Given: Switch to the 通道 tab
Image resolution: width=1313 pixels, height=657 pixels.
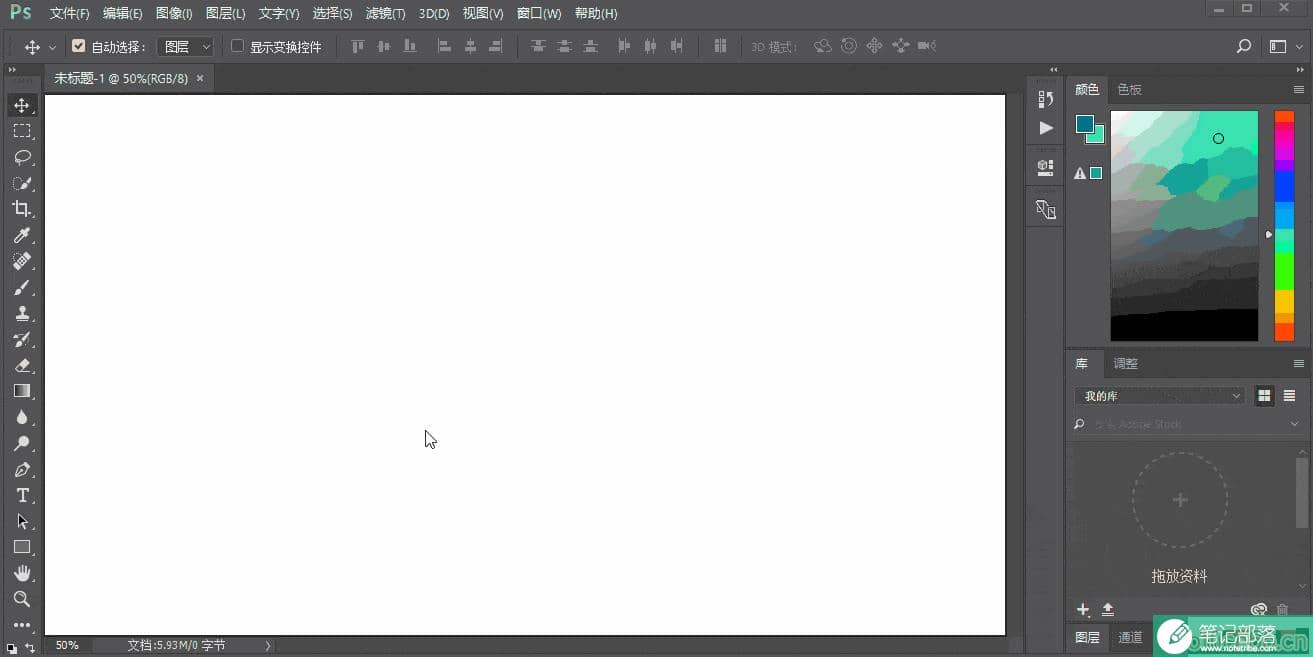Looking at the screenshot, I should [1130, 637].
